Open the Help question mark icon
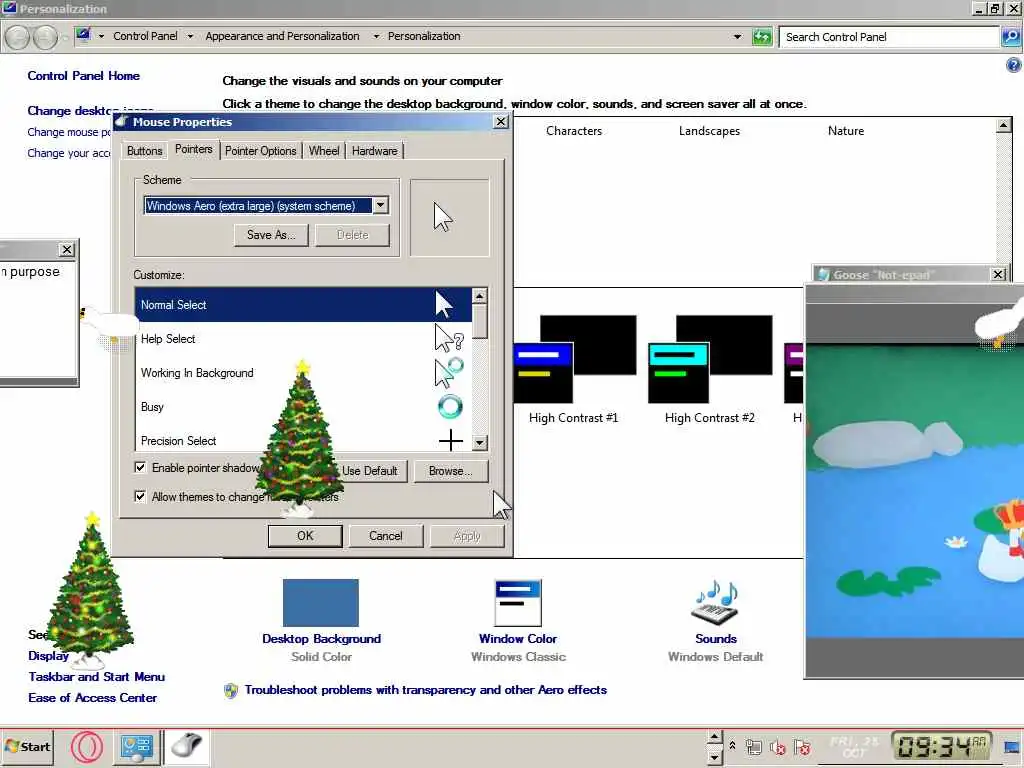The height and width of the screenshot is (768, 1024). pos(1013,65)
